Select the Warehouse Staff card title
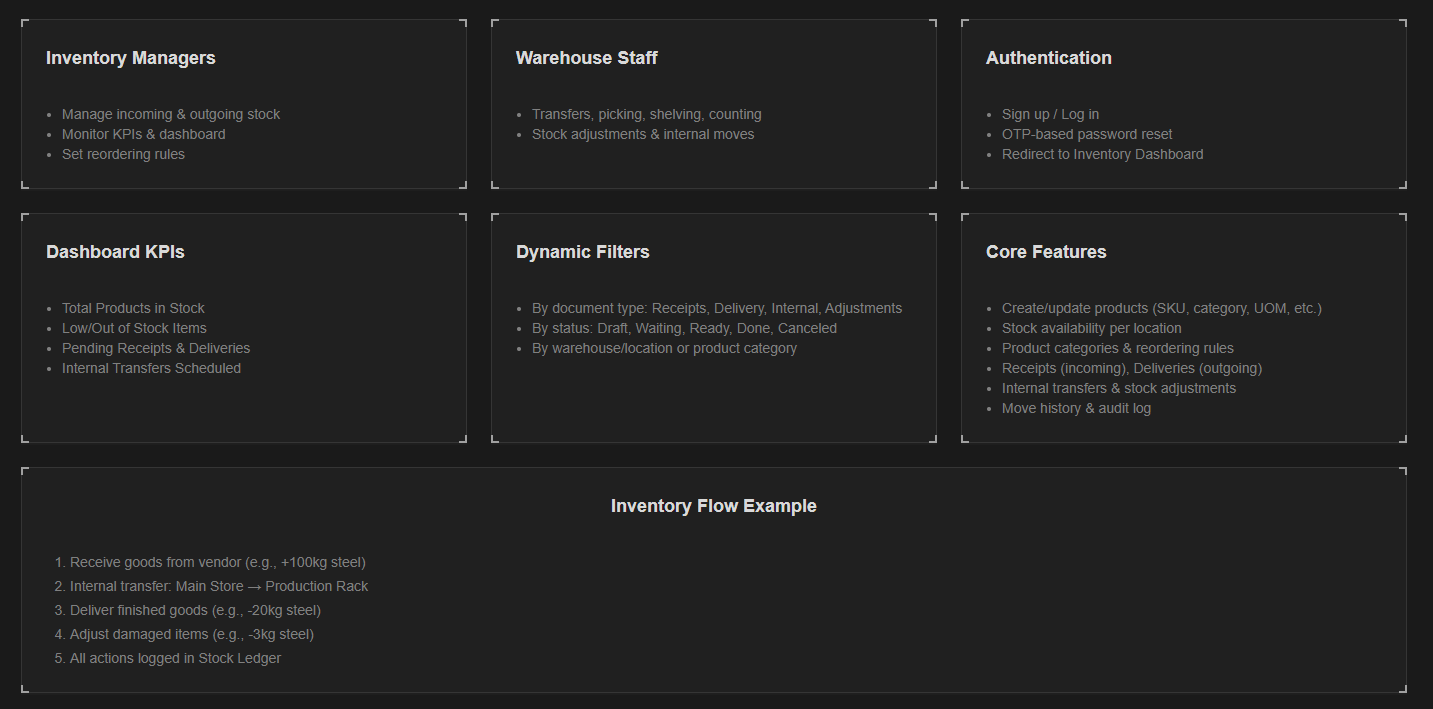 [x=586, y=58]
